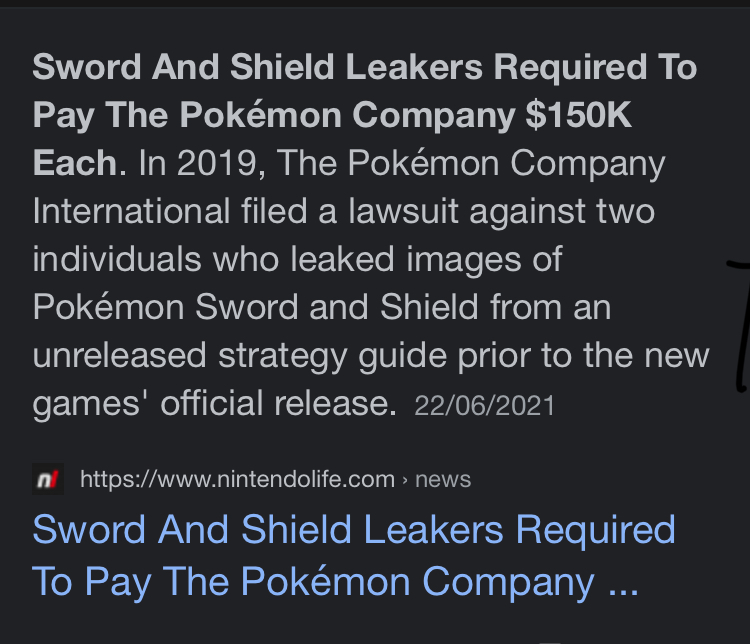
Task: Click the 'In 2019, The Pokémon Company' sentence start
Action: pyautogui.click(x=402, y=163)
